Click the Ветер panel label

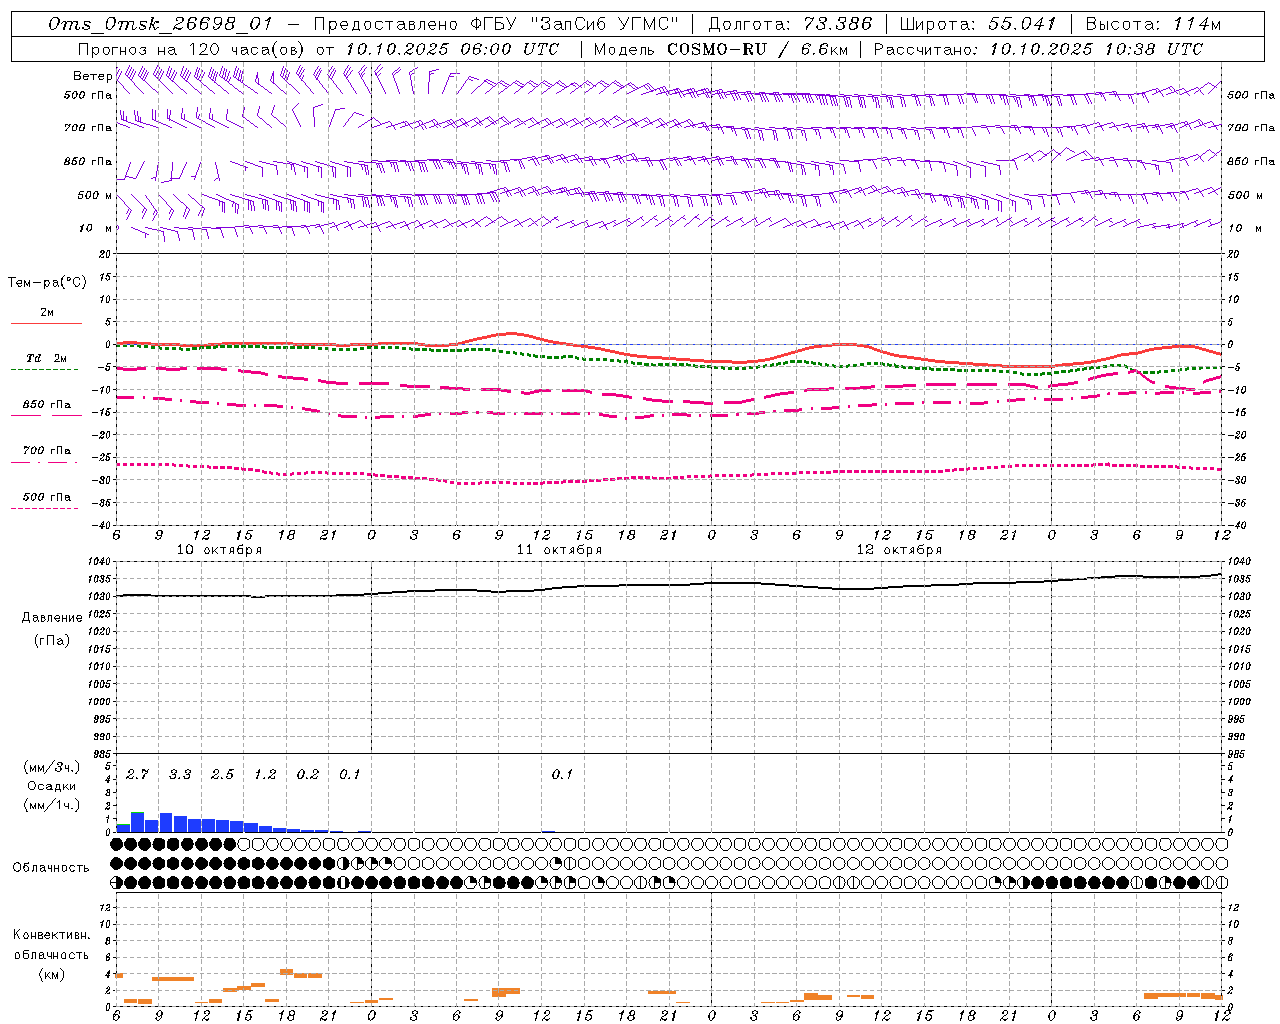[92, 76]
